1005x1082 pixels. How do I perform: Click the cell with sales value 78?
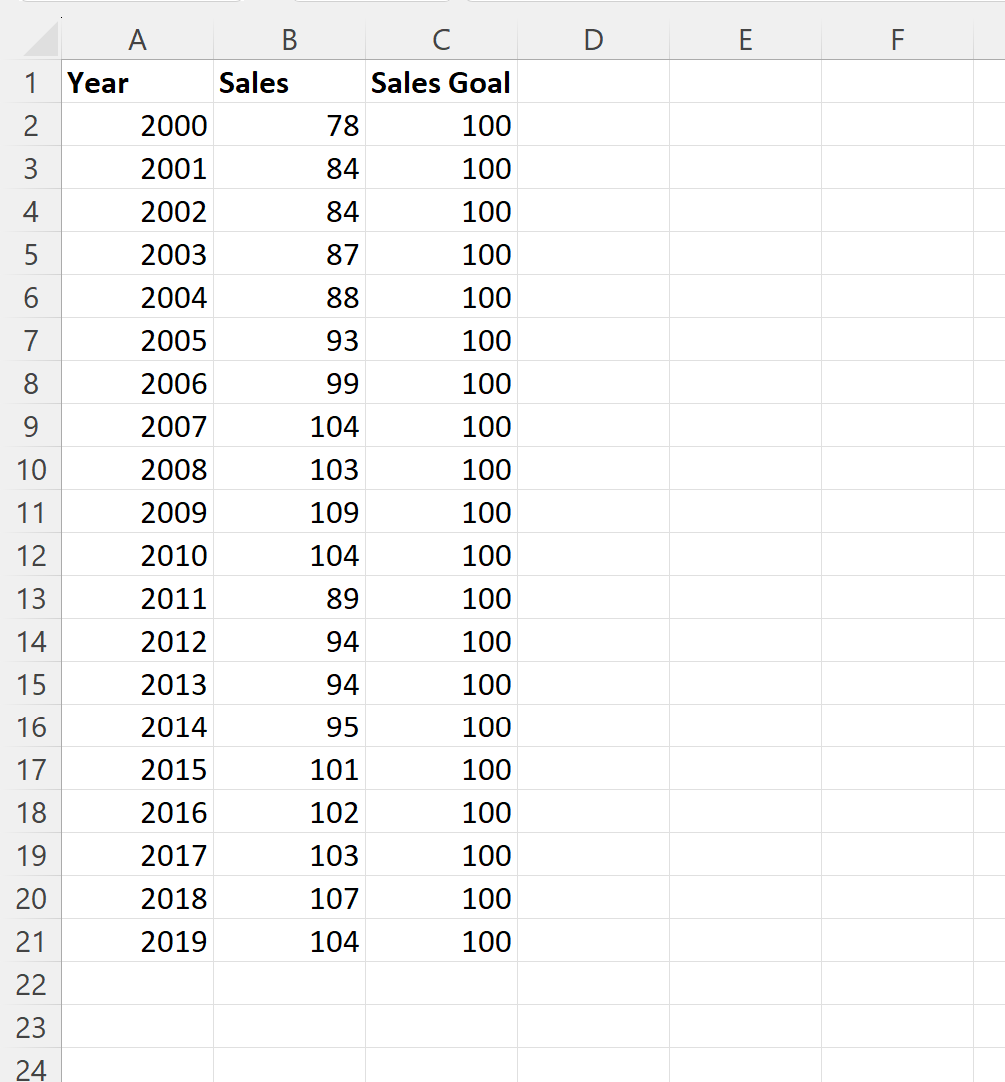click(288, 126)
